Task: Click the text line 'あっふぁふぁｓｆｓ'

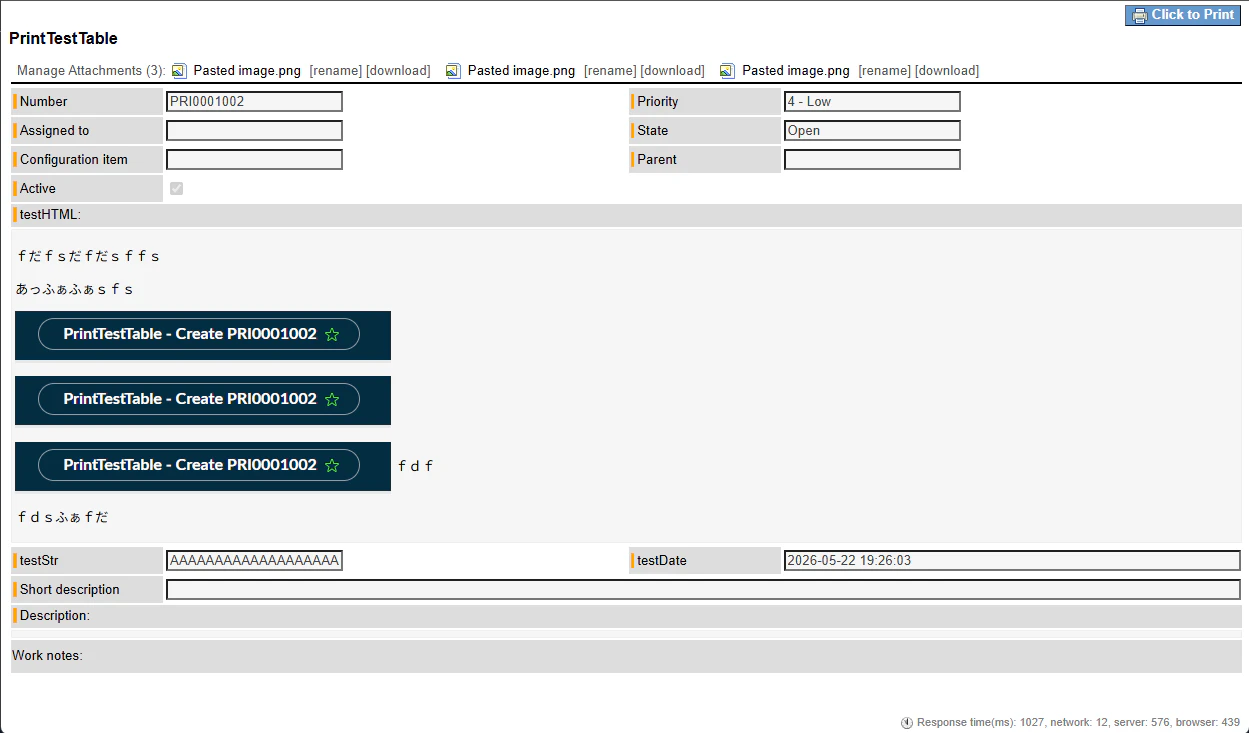Action: tap(75, 289)
